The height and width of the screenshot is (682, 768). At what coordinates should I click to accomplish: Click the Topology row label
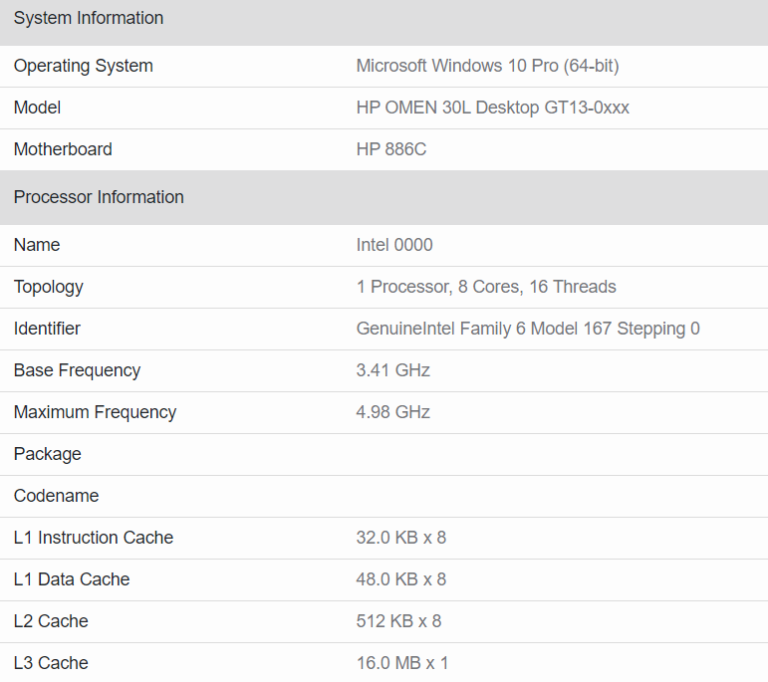48,287
